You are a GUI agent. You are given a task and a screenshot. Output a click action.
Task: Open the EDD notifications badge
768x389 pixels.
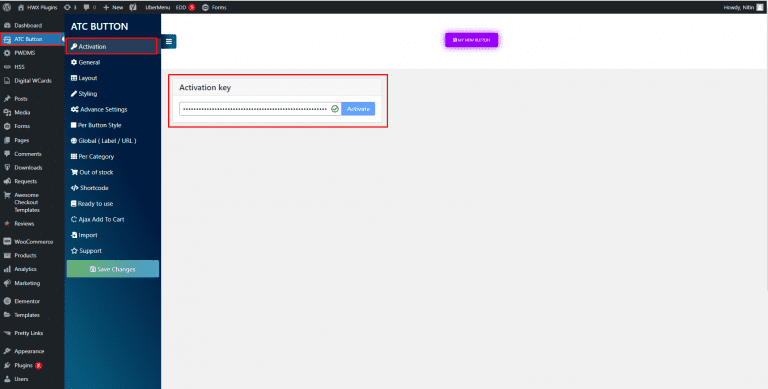tap(192, 7)
